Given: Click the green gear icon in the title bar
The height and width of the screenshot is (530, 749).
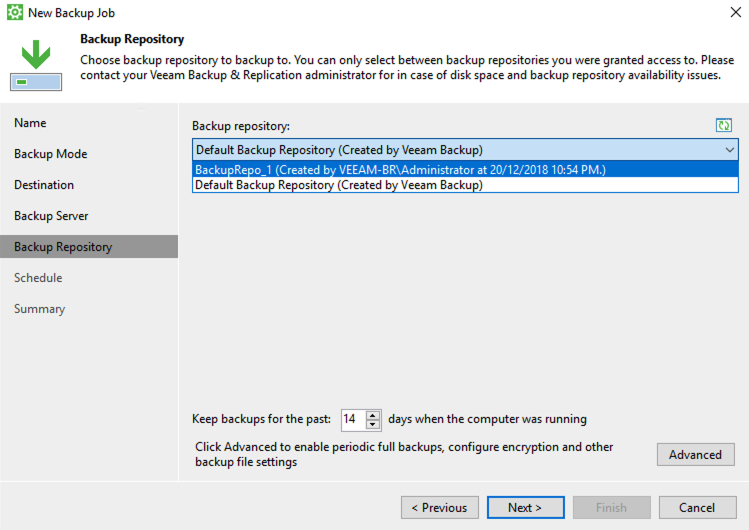Looking at the screenshot, I should pos(15,12).
